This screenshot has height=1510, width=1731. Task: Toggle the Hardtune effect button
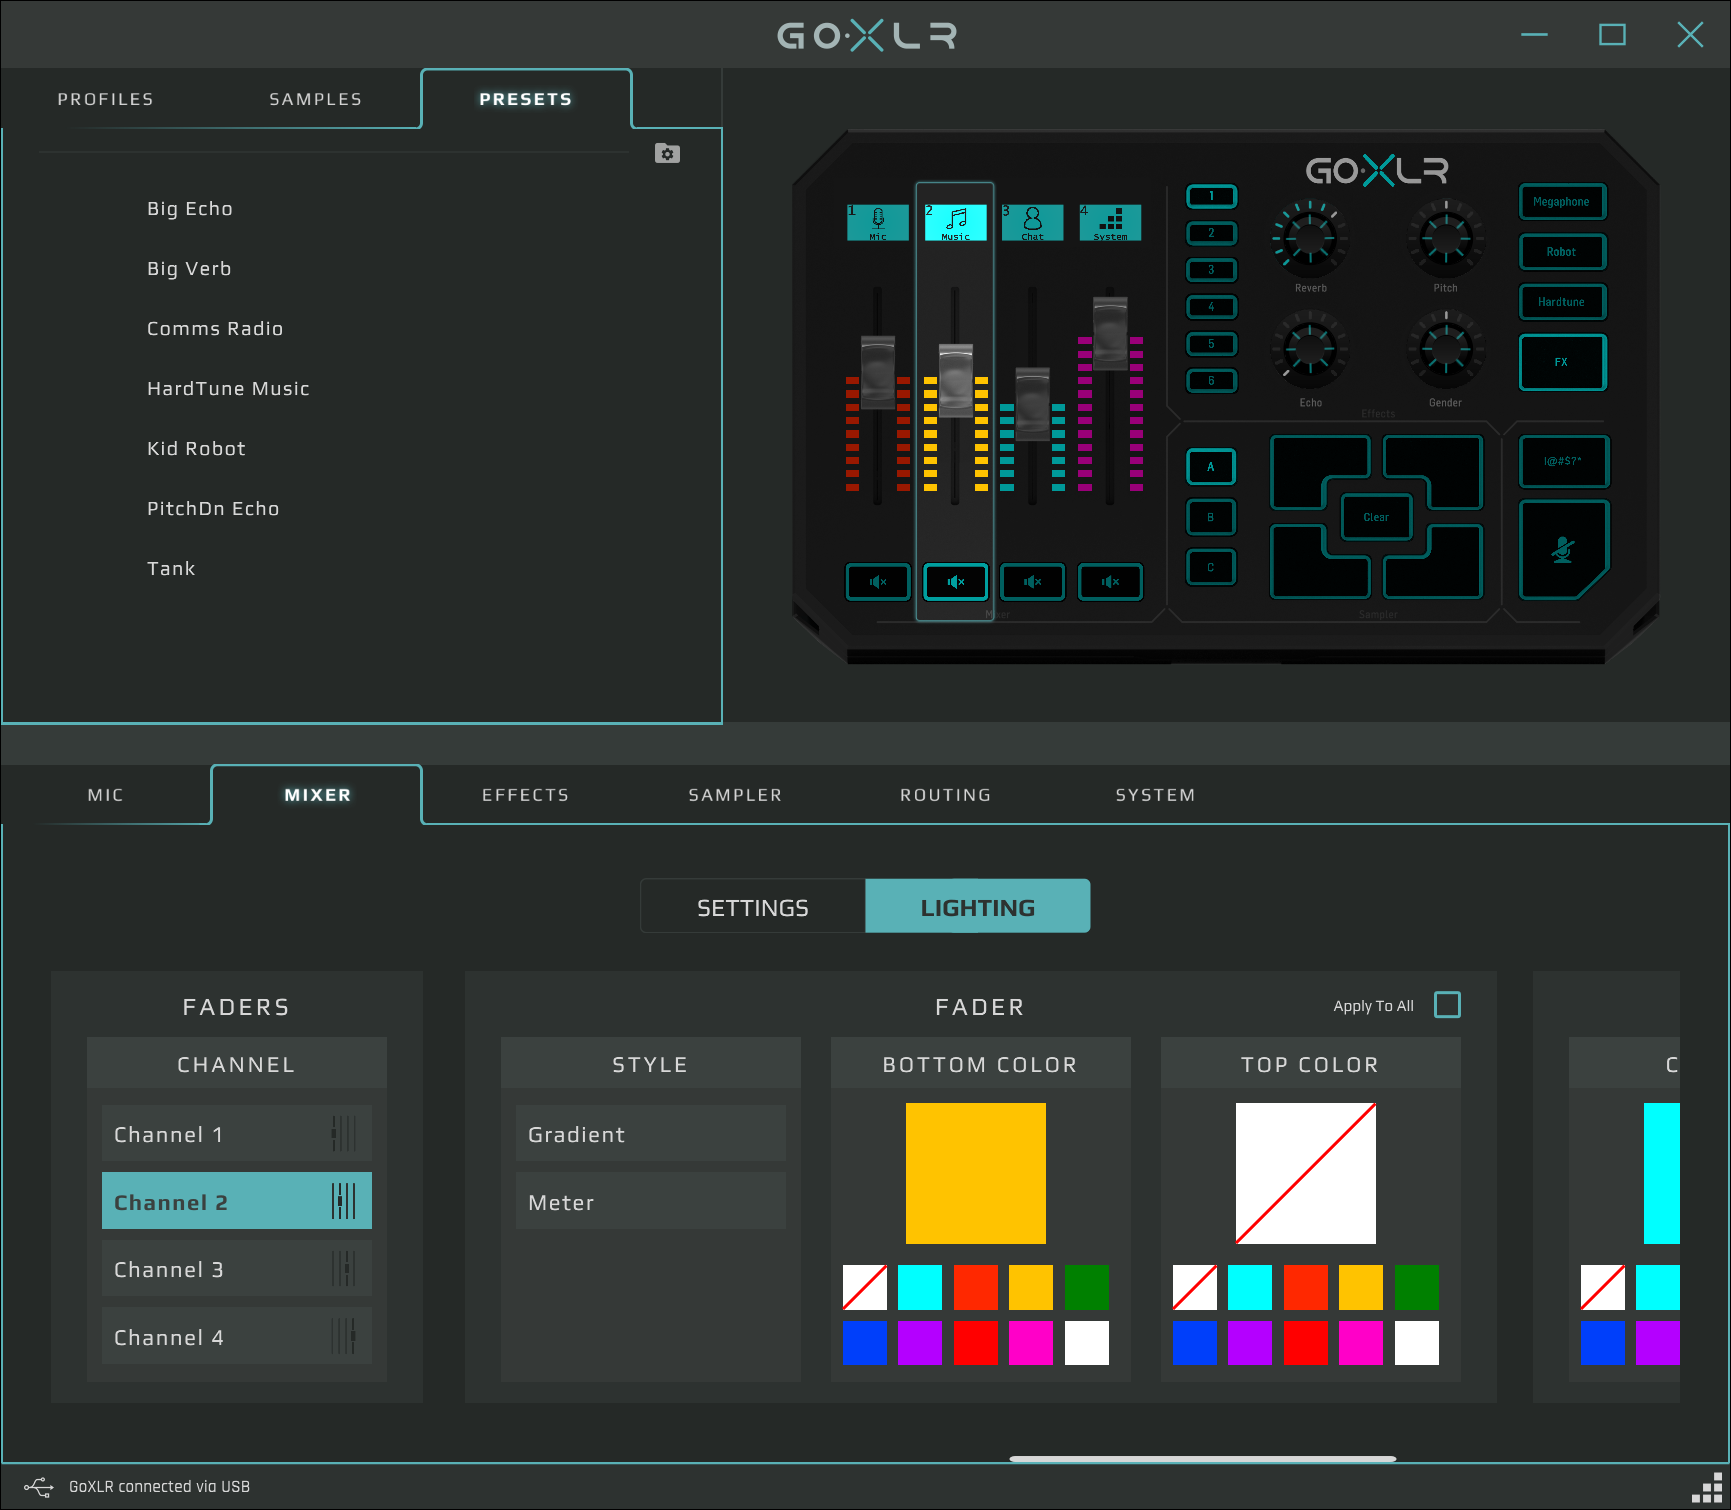point(1562,302)
